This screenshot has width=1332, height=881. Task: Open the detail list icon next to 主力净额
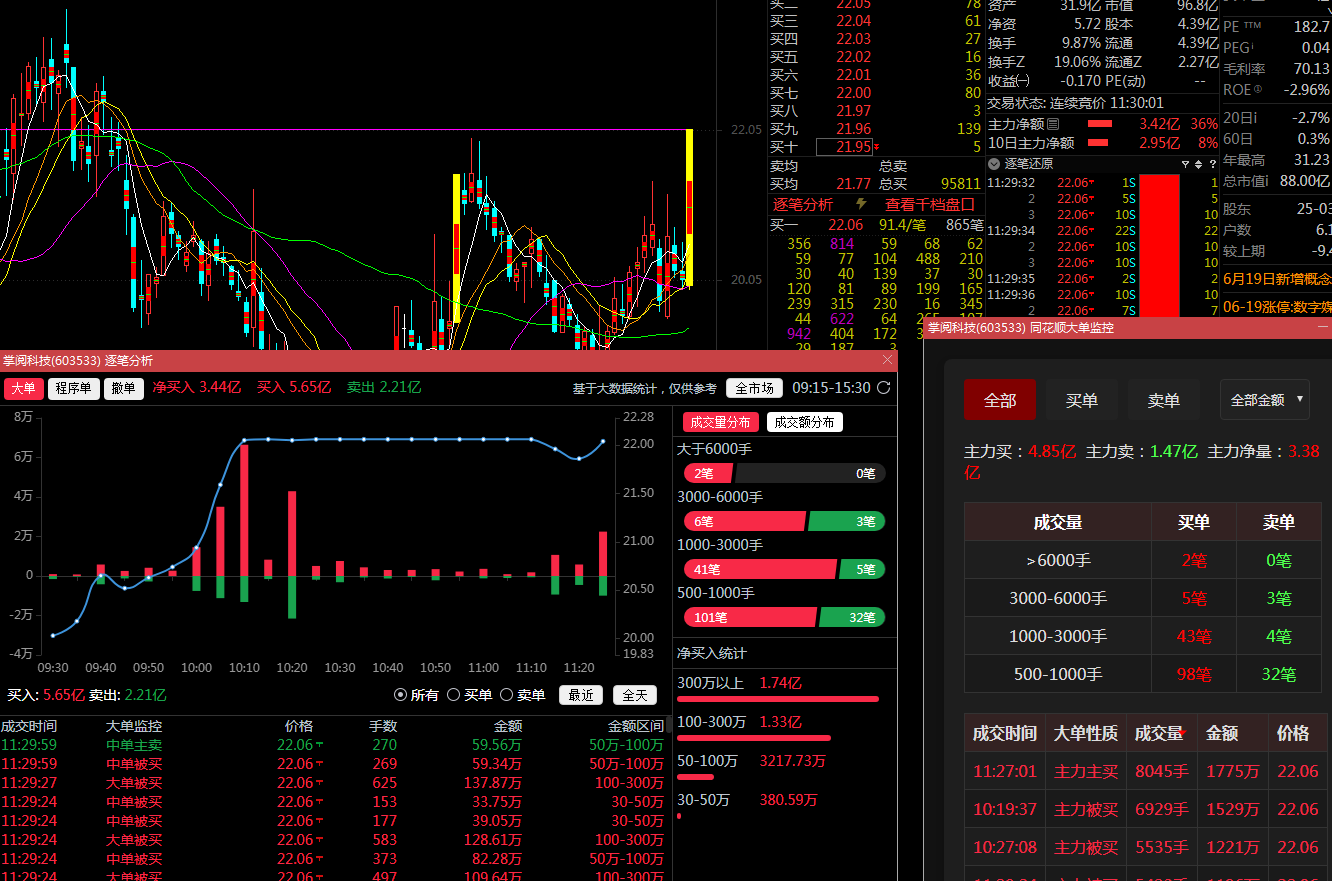pyautogui.click(x=1053, y=124)
